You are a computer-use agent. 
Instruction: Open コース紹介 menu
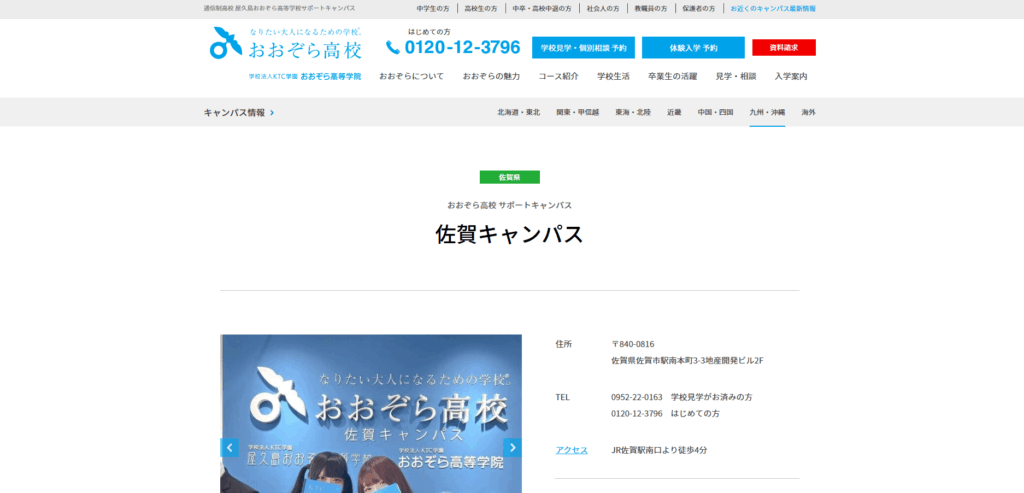pyautogui.click(x=558, y=76)
